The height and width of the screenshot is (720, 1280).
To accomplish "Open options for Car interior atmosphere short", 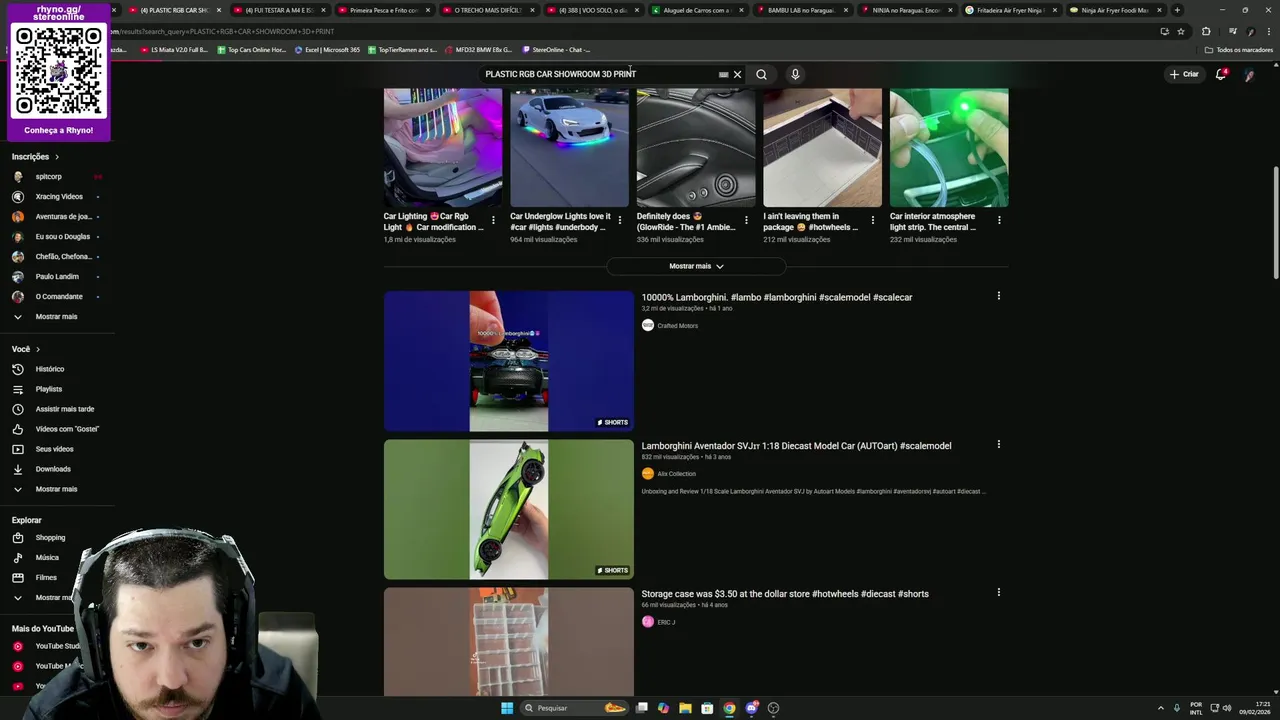I will pyautogui.click(x=999, y=220).
